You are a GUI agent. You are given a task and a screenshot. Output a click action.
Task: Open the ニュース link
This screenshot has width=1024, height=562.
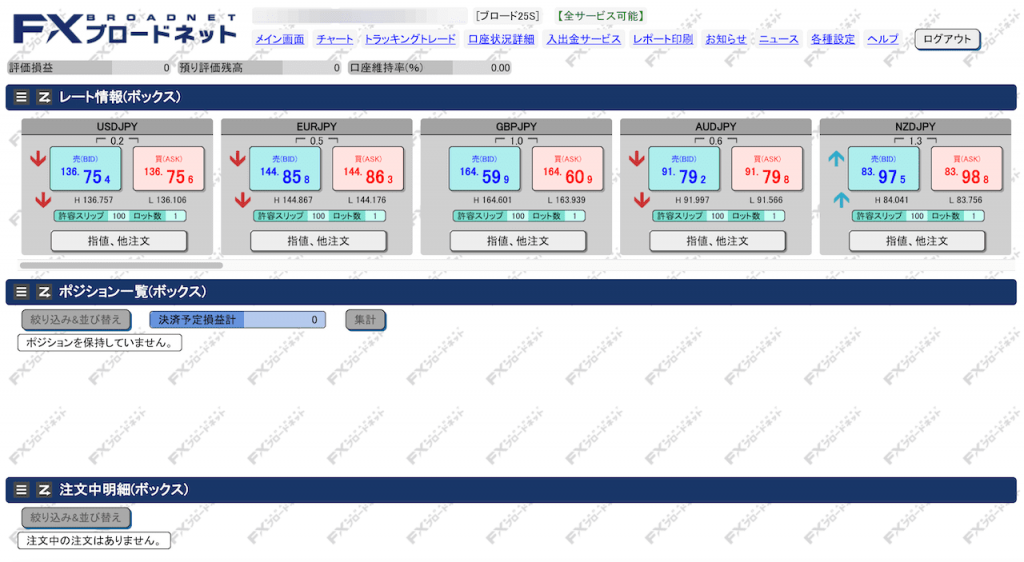778,39
